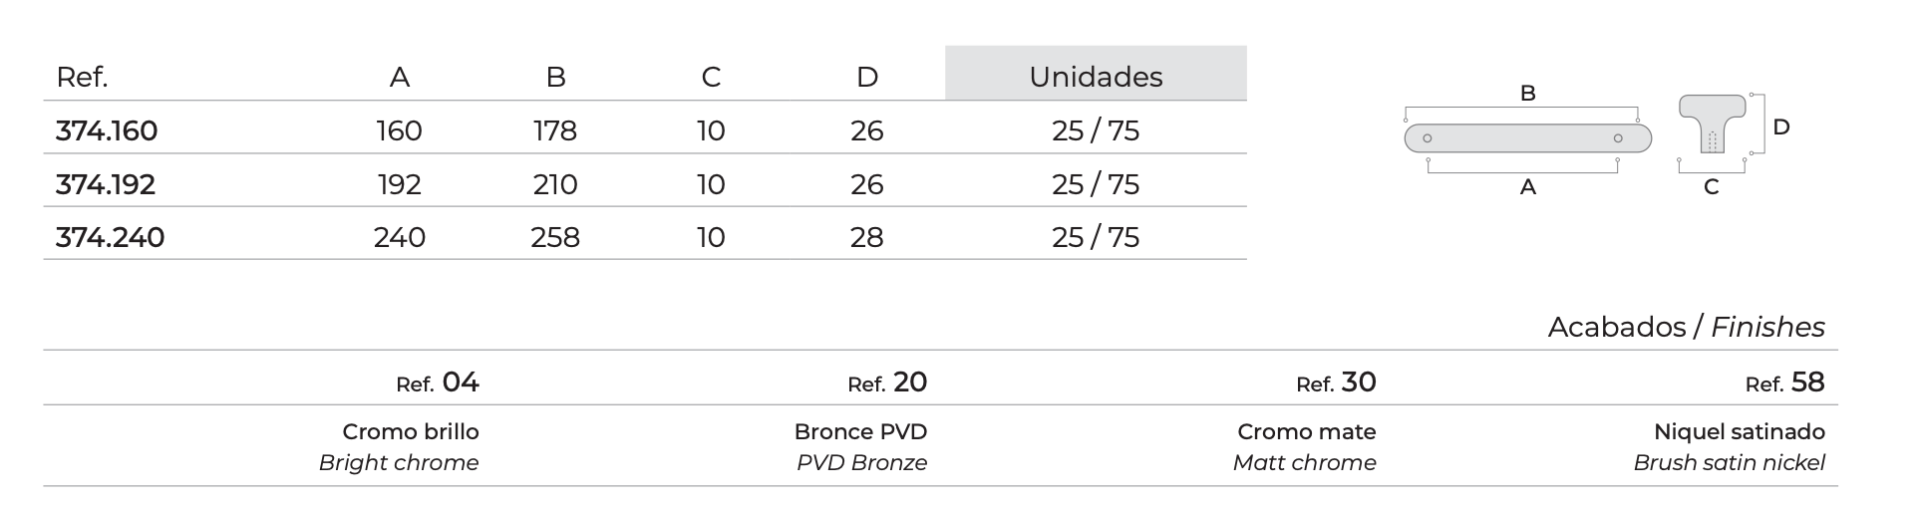The width and height of the screenshot is (1920, 510).
Task: Click dimension label B on diagram
Action: [x=1528, y=93]
